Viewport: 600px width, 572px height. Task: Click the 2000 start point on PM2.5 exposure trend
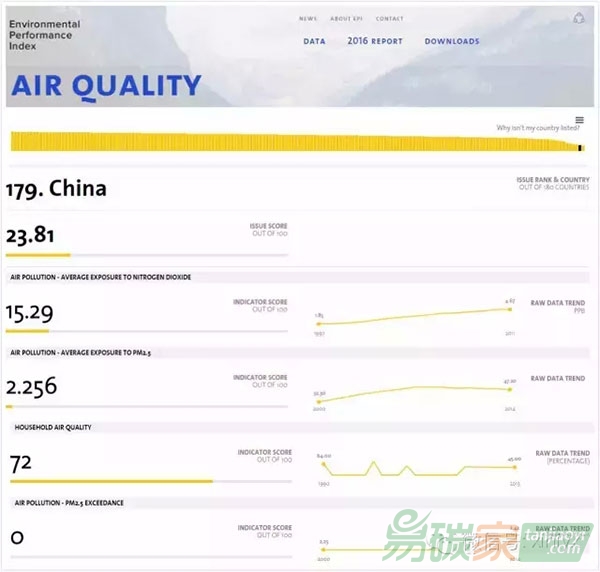(x=319, y=402)
